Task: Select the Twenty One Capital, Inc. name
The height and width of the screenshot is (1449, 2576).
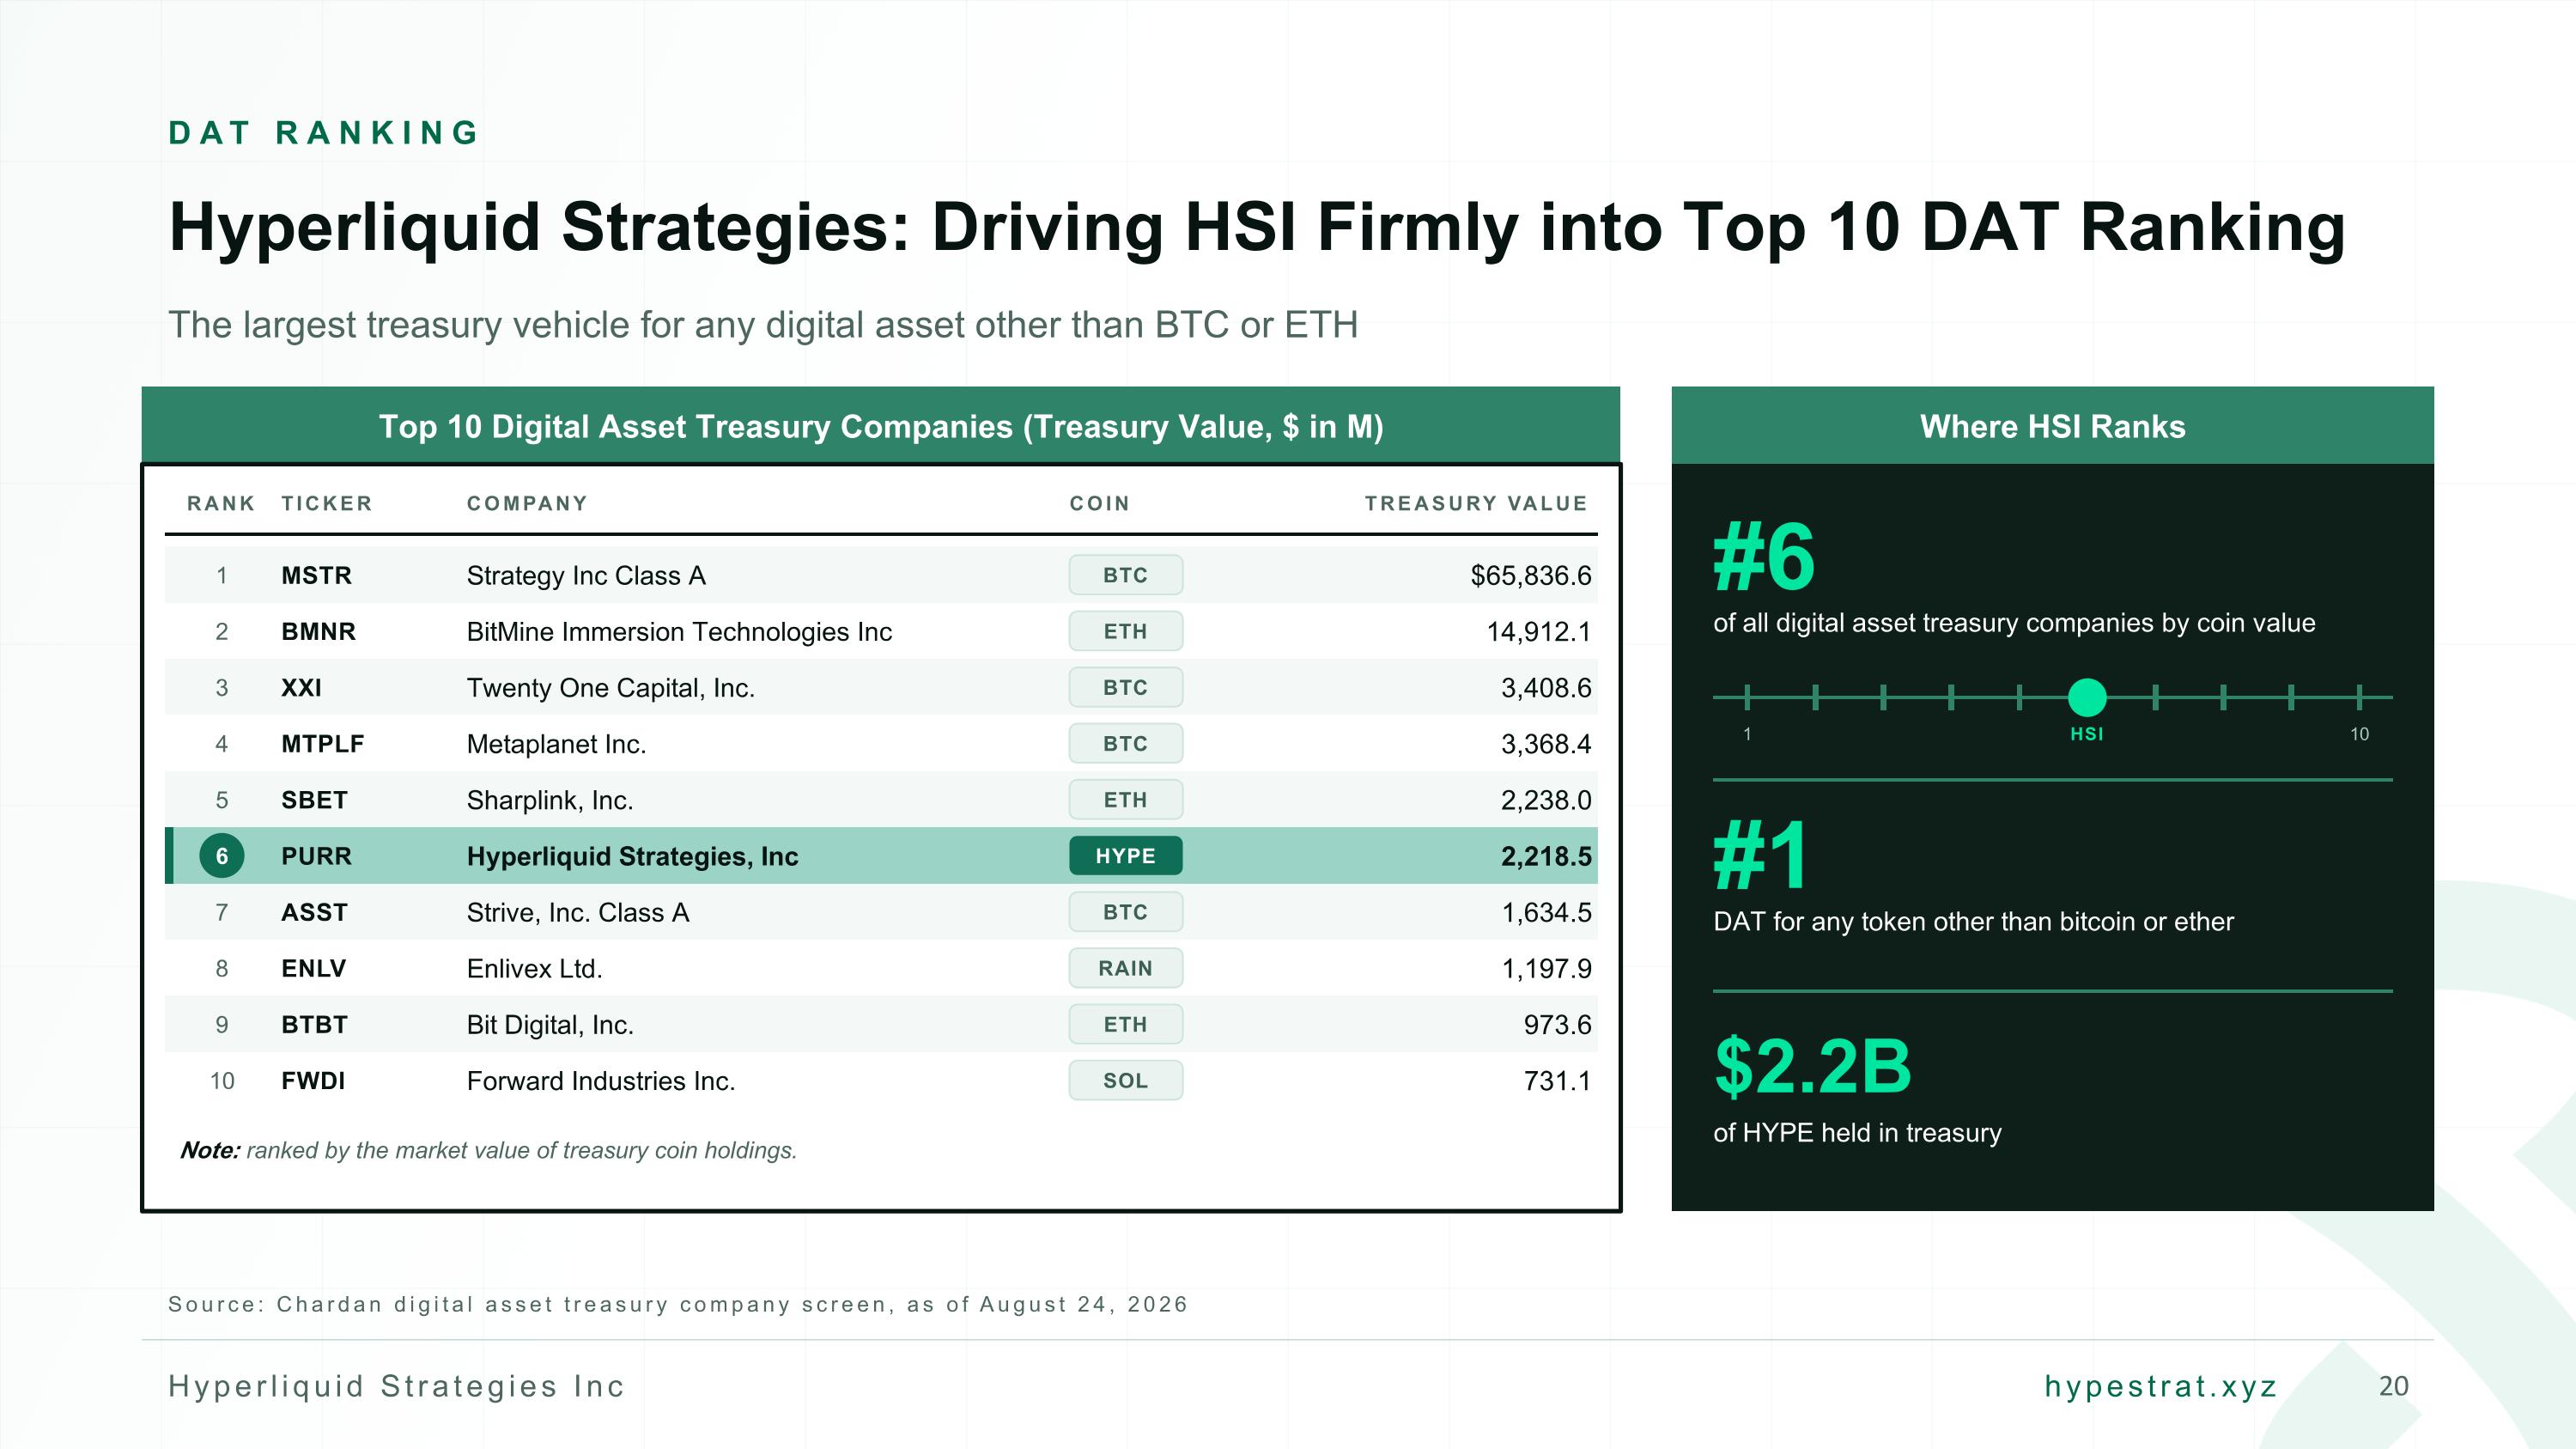Action: 611,687
